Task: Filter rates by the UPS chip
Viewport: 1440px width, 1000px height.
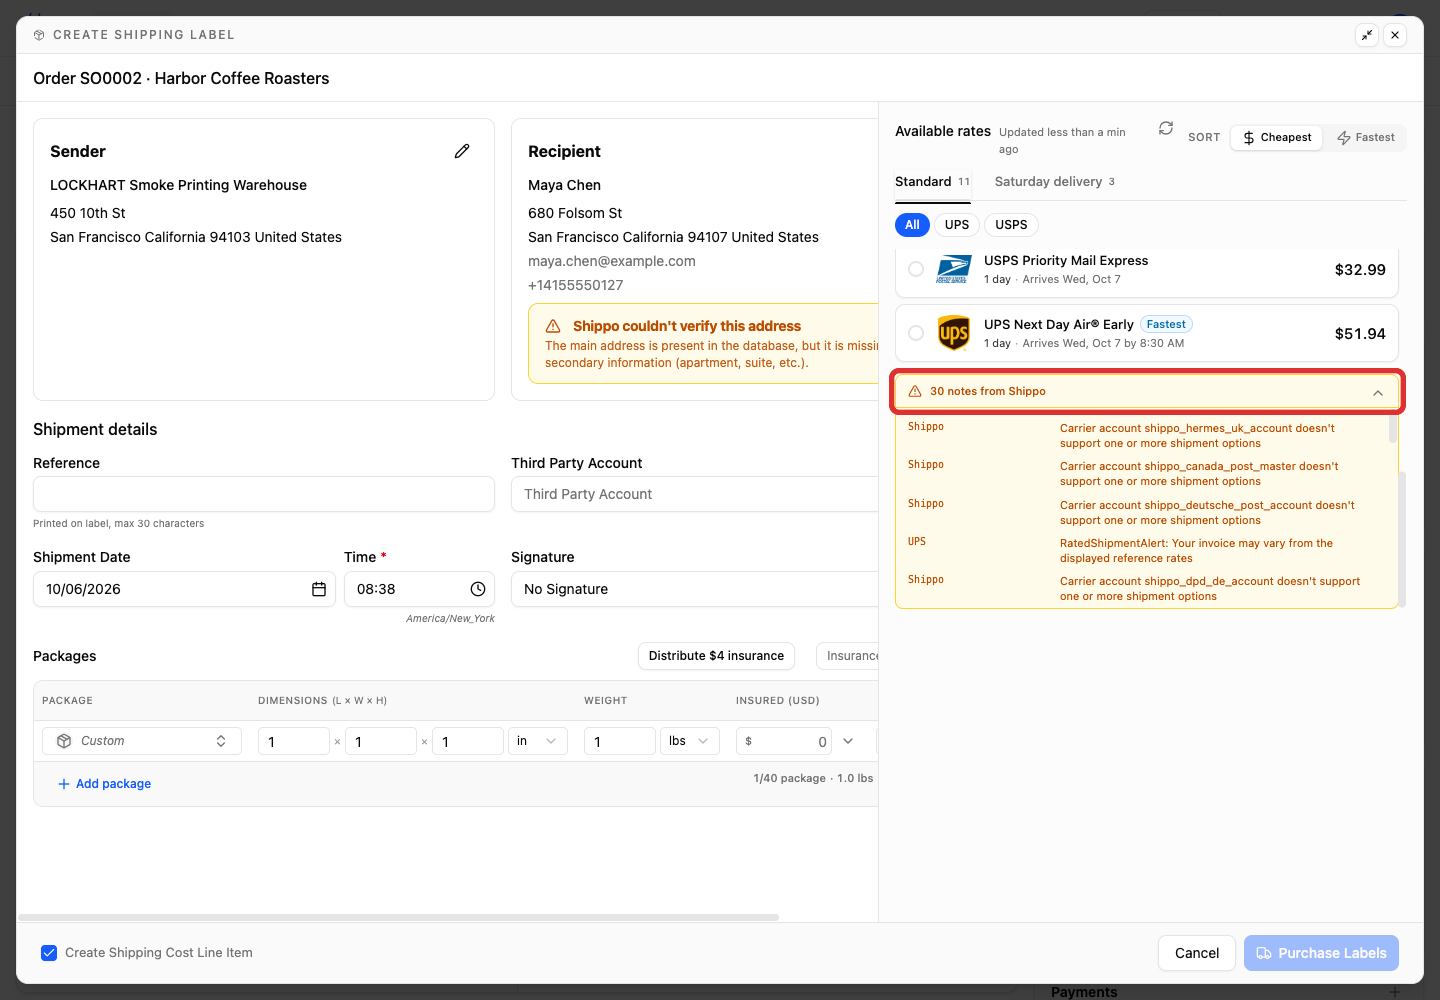Action: pos(957,225)
